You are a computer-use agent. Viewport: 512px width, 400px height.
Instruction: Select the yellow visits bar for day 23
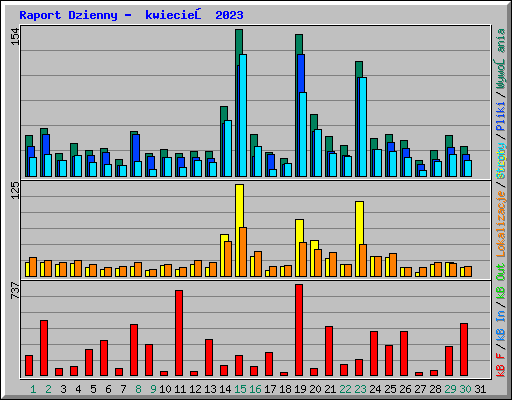pos(359,223)
